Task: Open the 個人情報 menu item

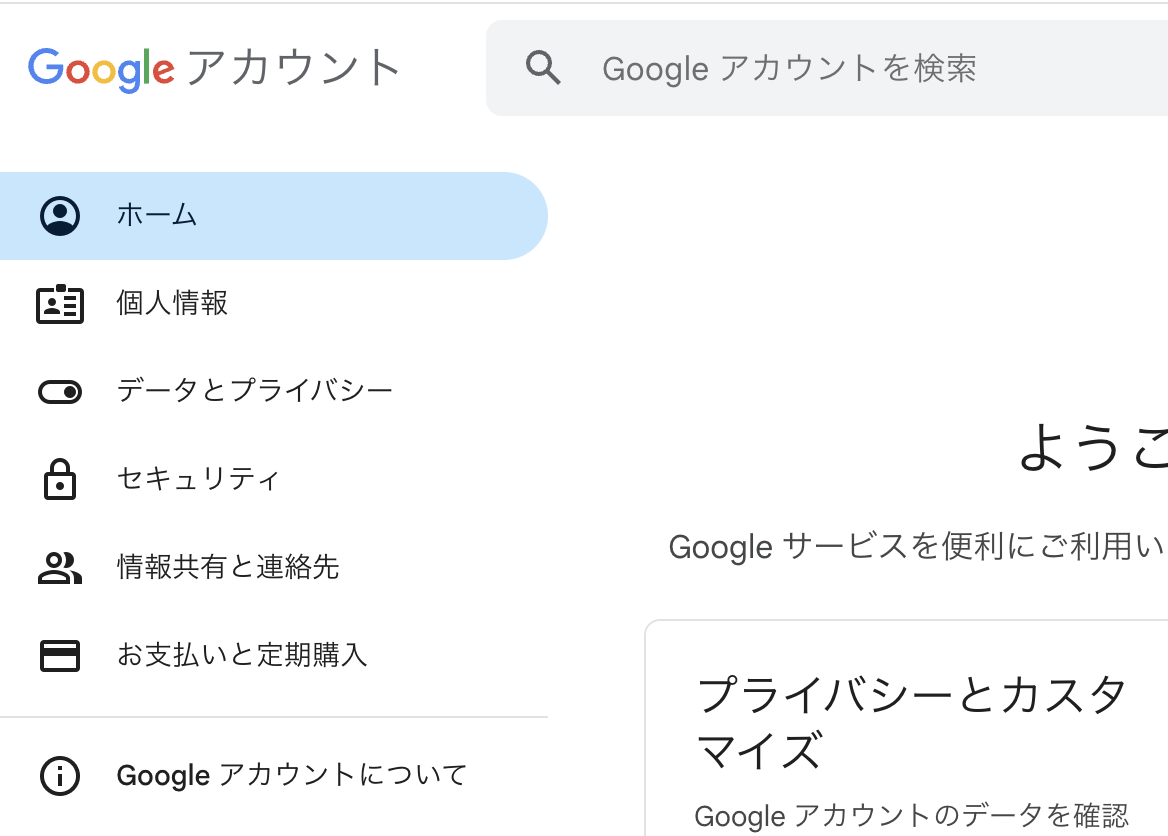Action: [x=172, y=303]
